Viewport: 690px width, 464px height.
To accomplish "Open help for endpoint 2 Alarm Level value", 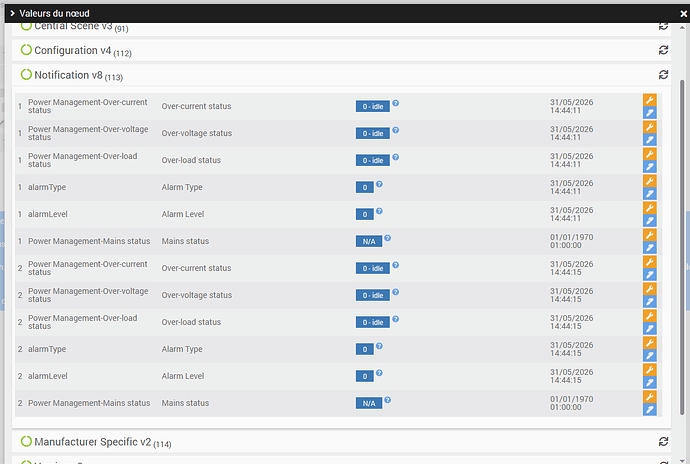I will tap(379, 373).
